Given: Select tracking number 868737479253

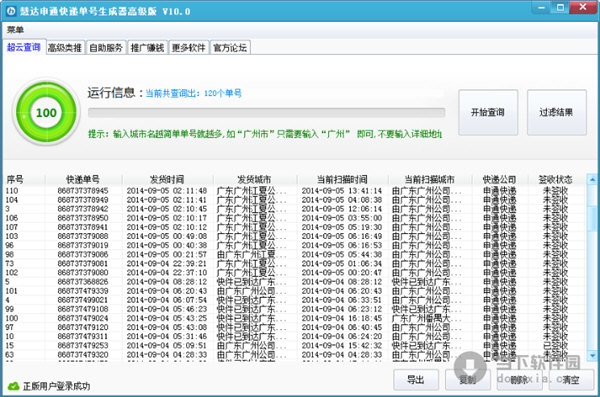Looking at the screenshot, I should coord(83,345).
